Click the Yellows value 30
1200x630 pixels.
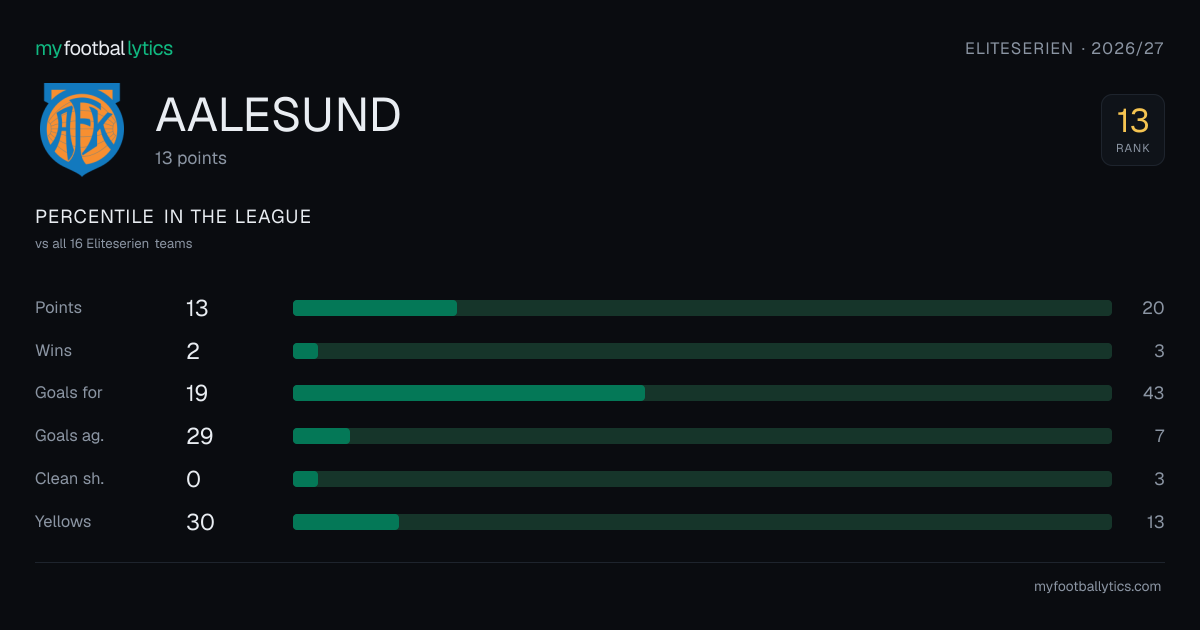click(200, 522)
